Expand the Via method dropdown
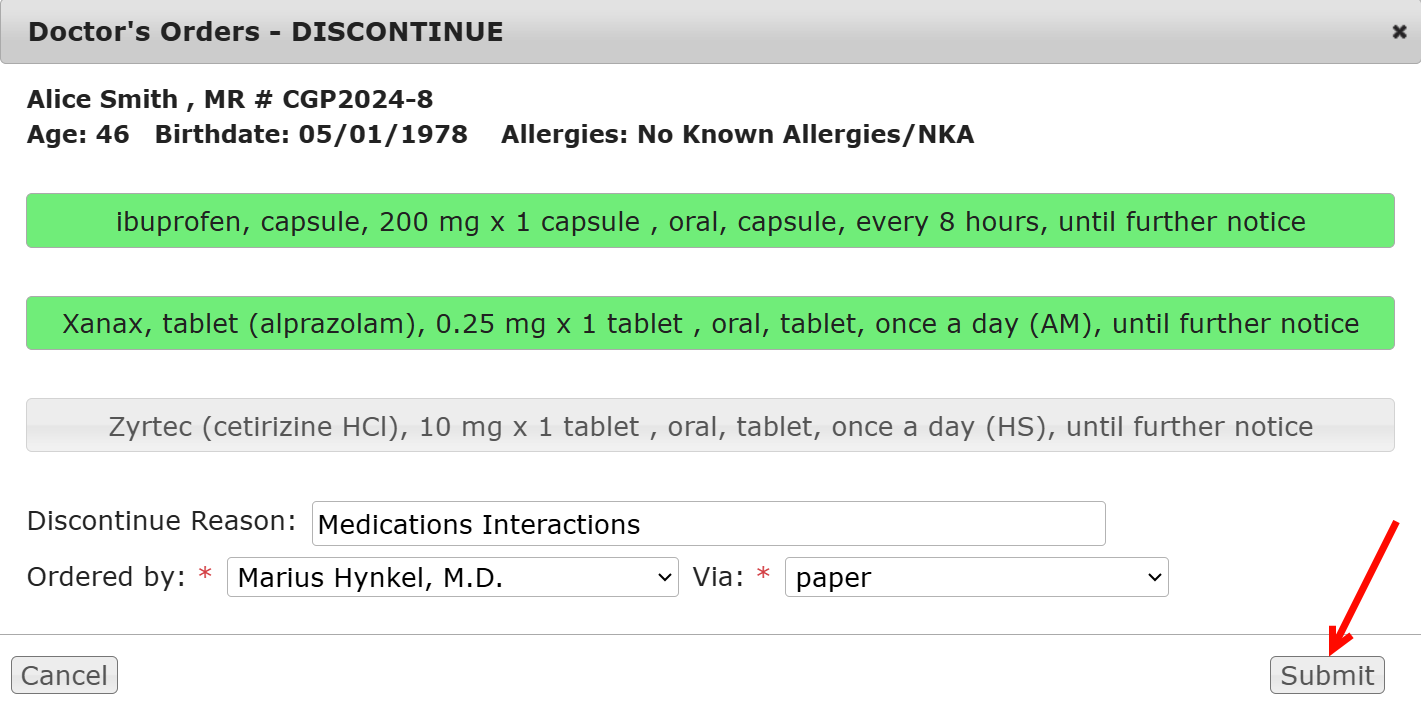 point(976,578)
